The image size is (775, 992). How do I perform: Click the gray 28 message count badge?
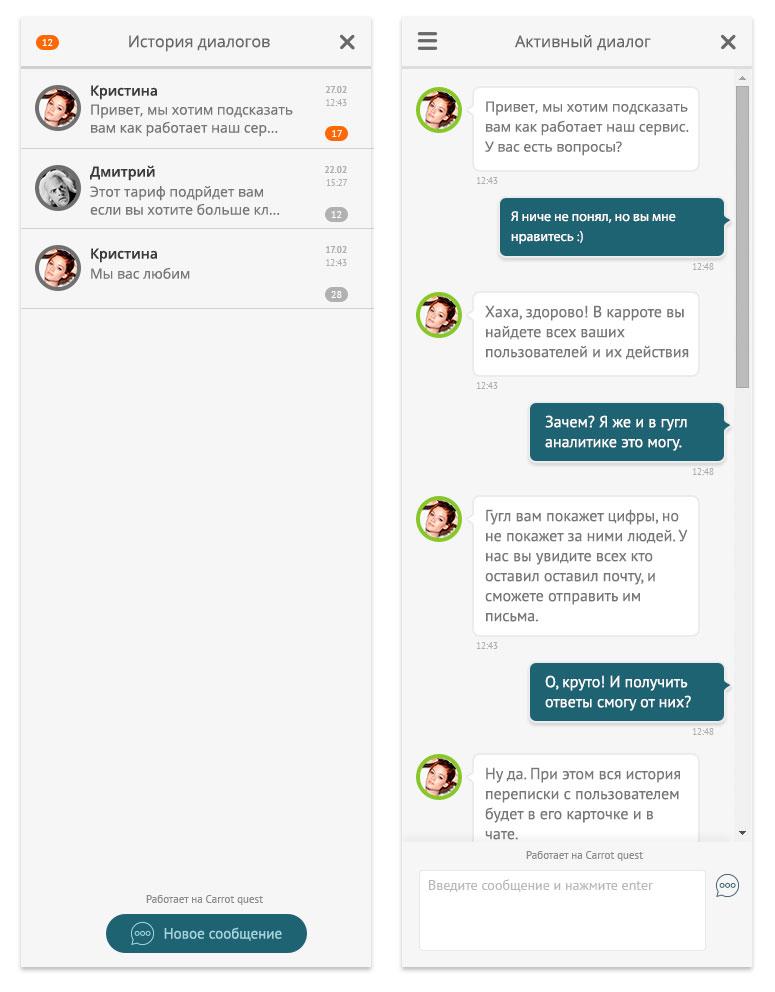(x=336, y=294)
